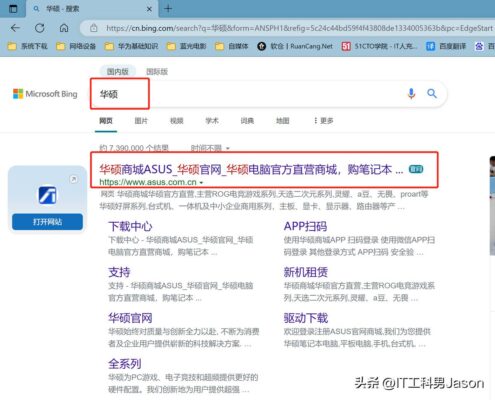Click the 官方 badge beside result title
495x400 pixels.
(416, 169)
